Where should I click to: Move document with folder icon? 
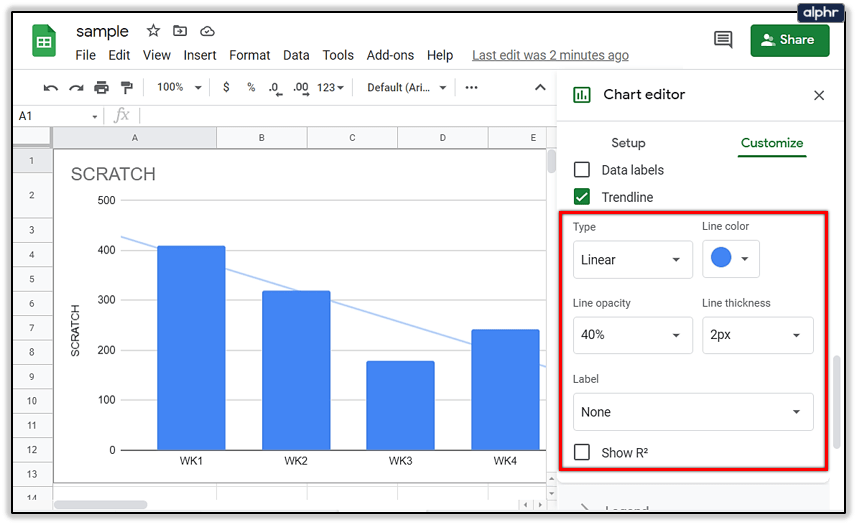click(x=180, y=31)
